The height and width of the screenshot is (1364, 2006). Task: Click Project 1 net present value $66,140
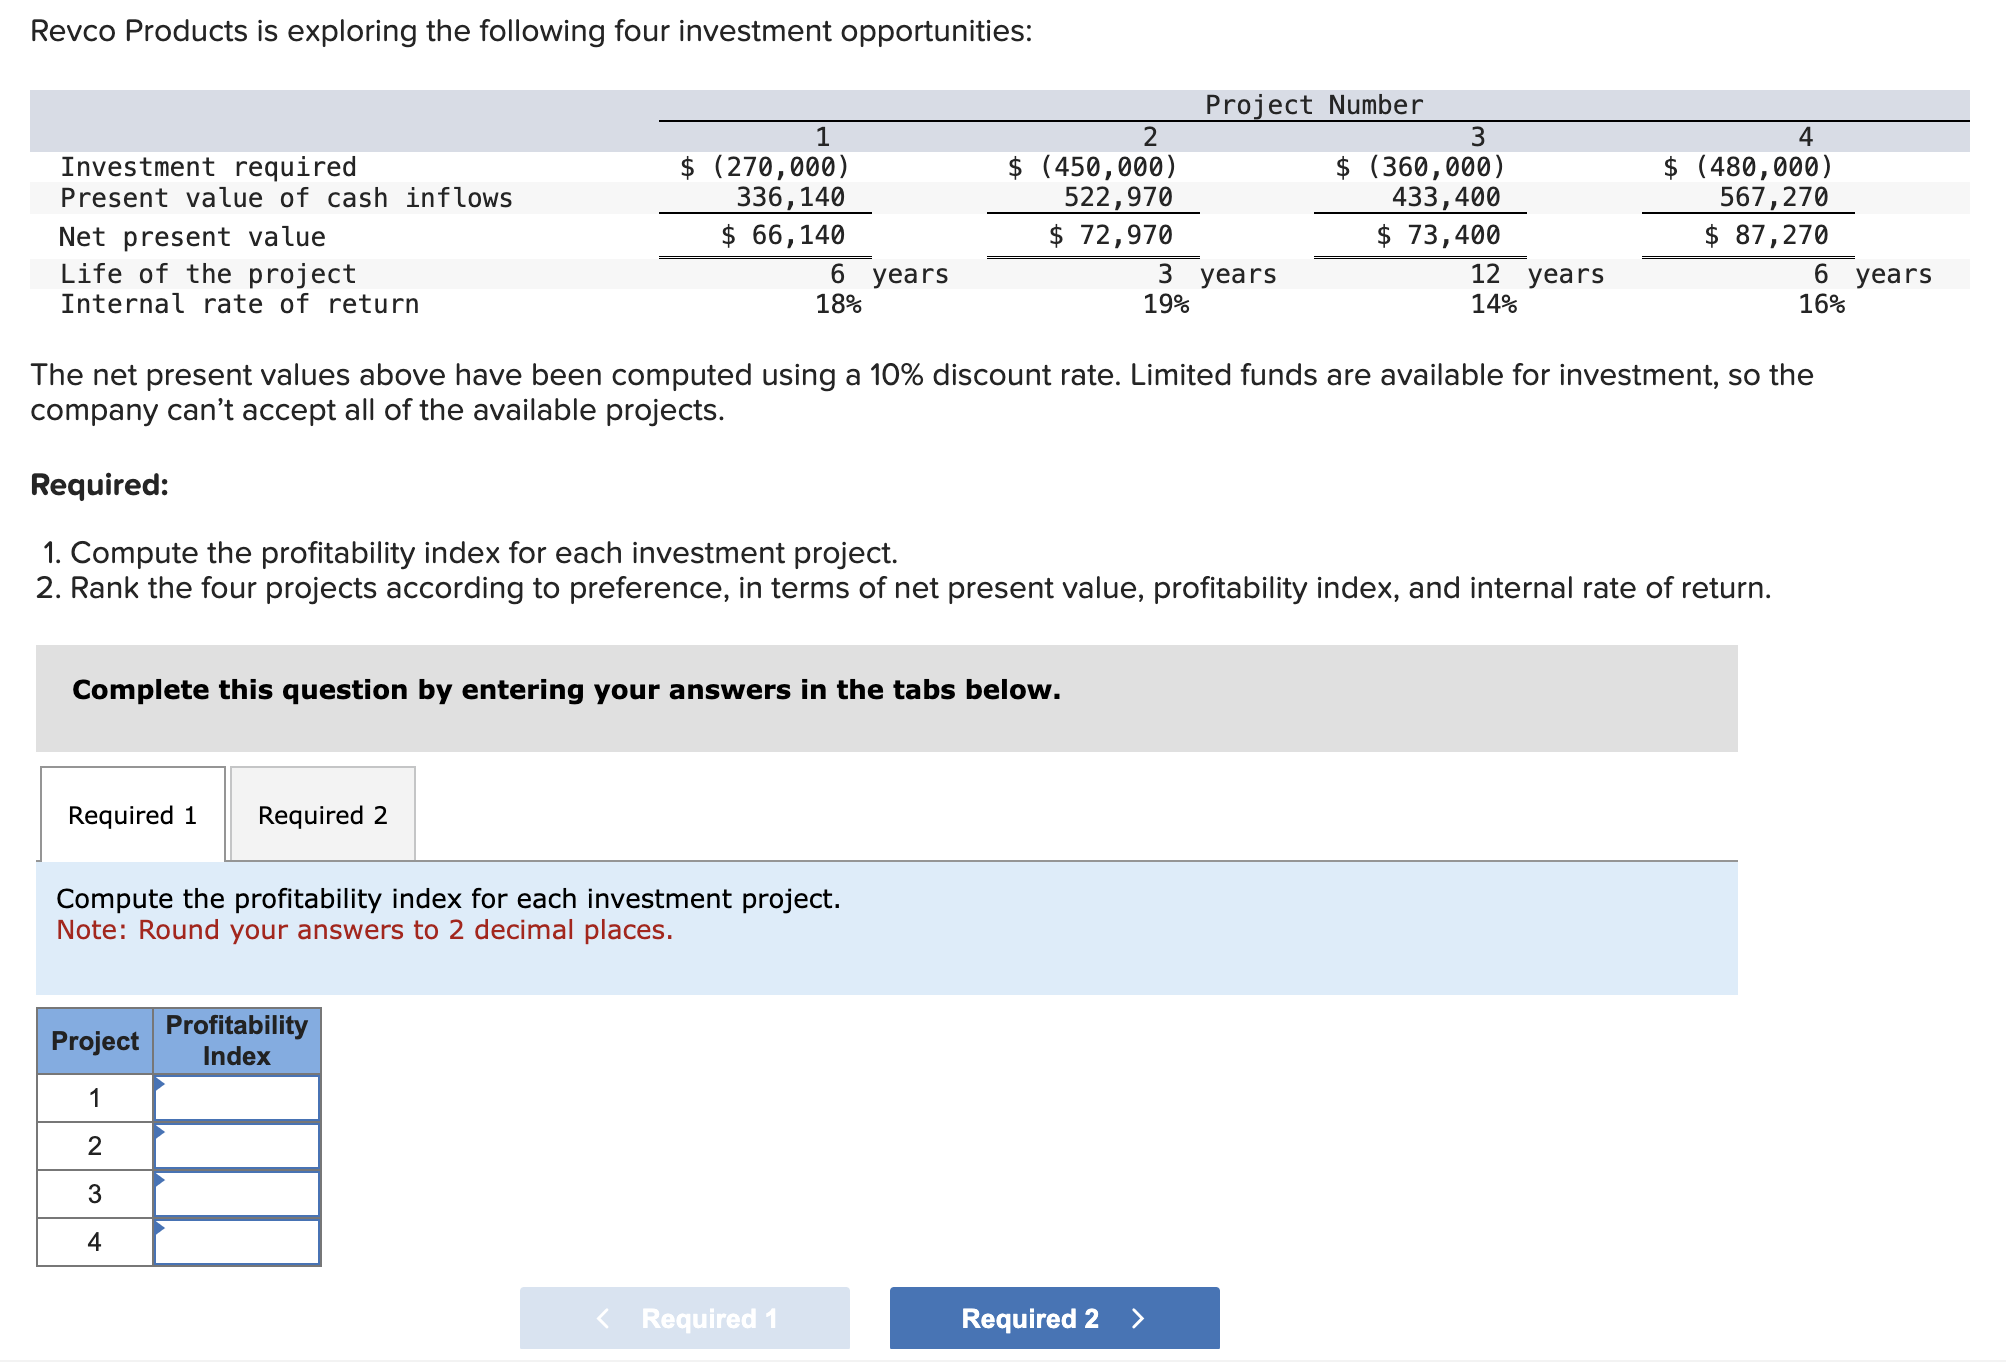783,235
